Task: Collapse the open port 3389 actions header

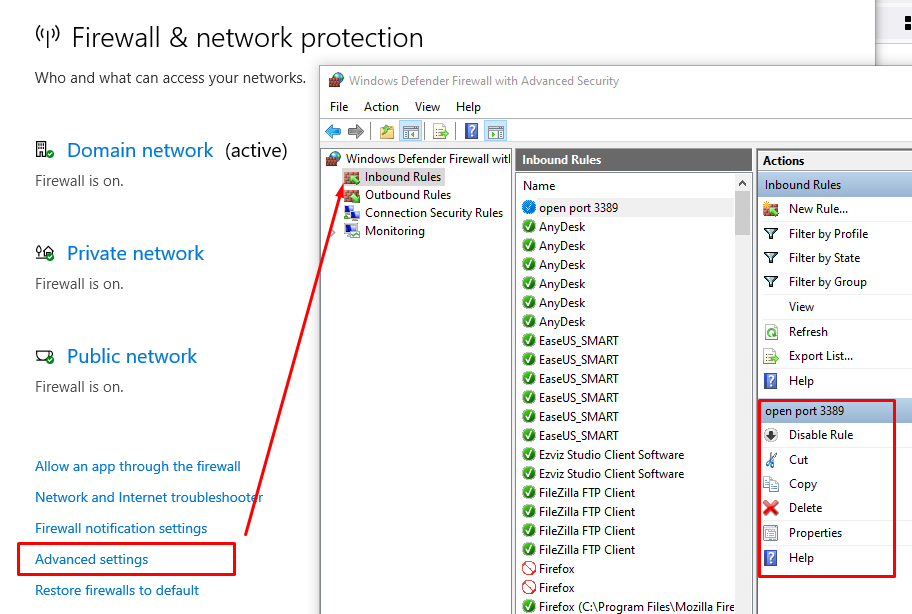Action: pyautogui.click(x=835, y=411)
